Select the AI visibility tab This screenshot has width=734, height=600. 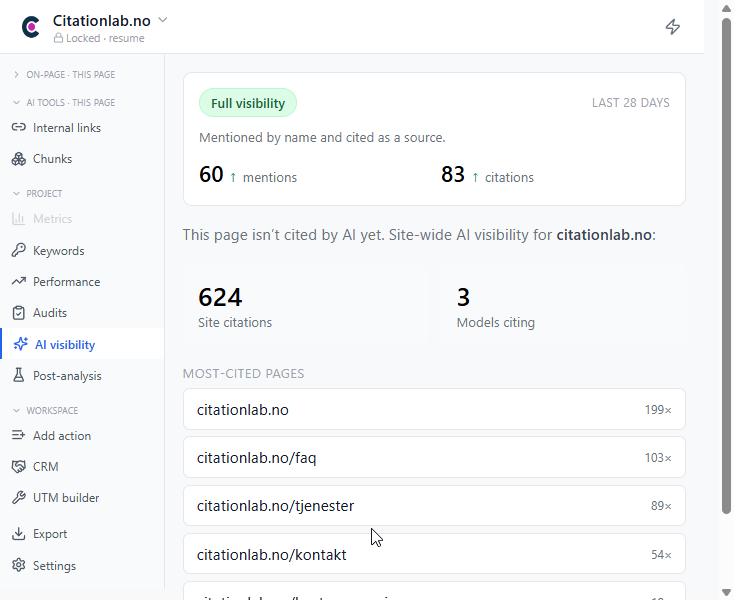point(82,344)
